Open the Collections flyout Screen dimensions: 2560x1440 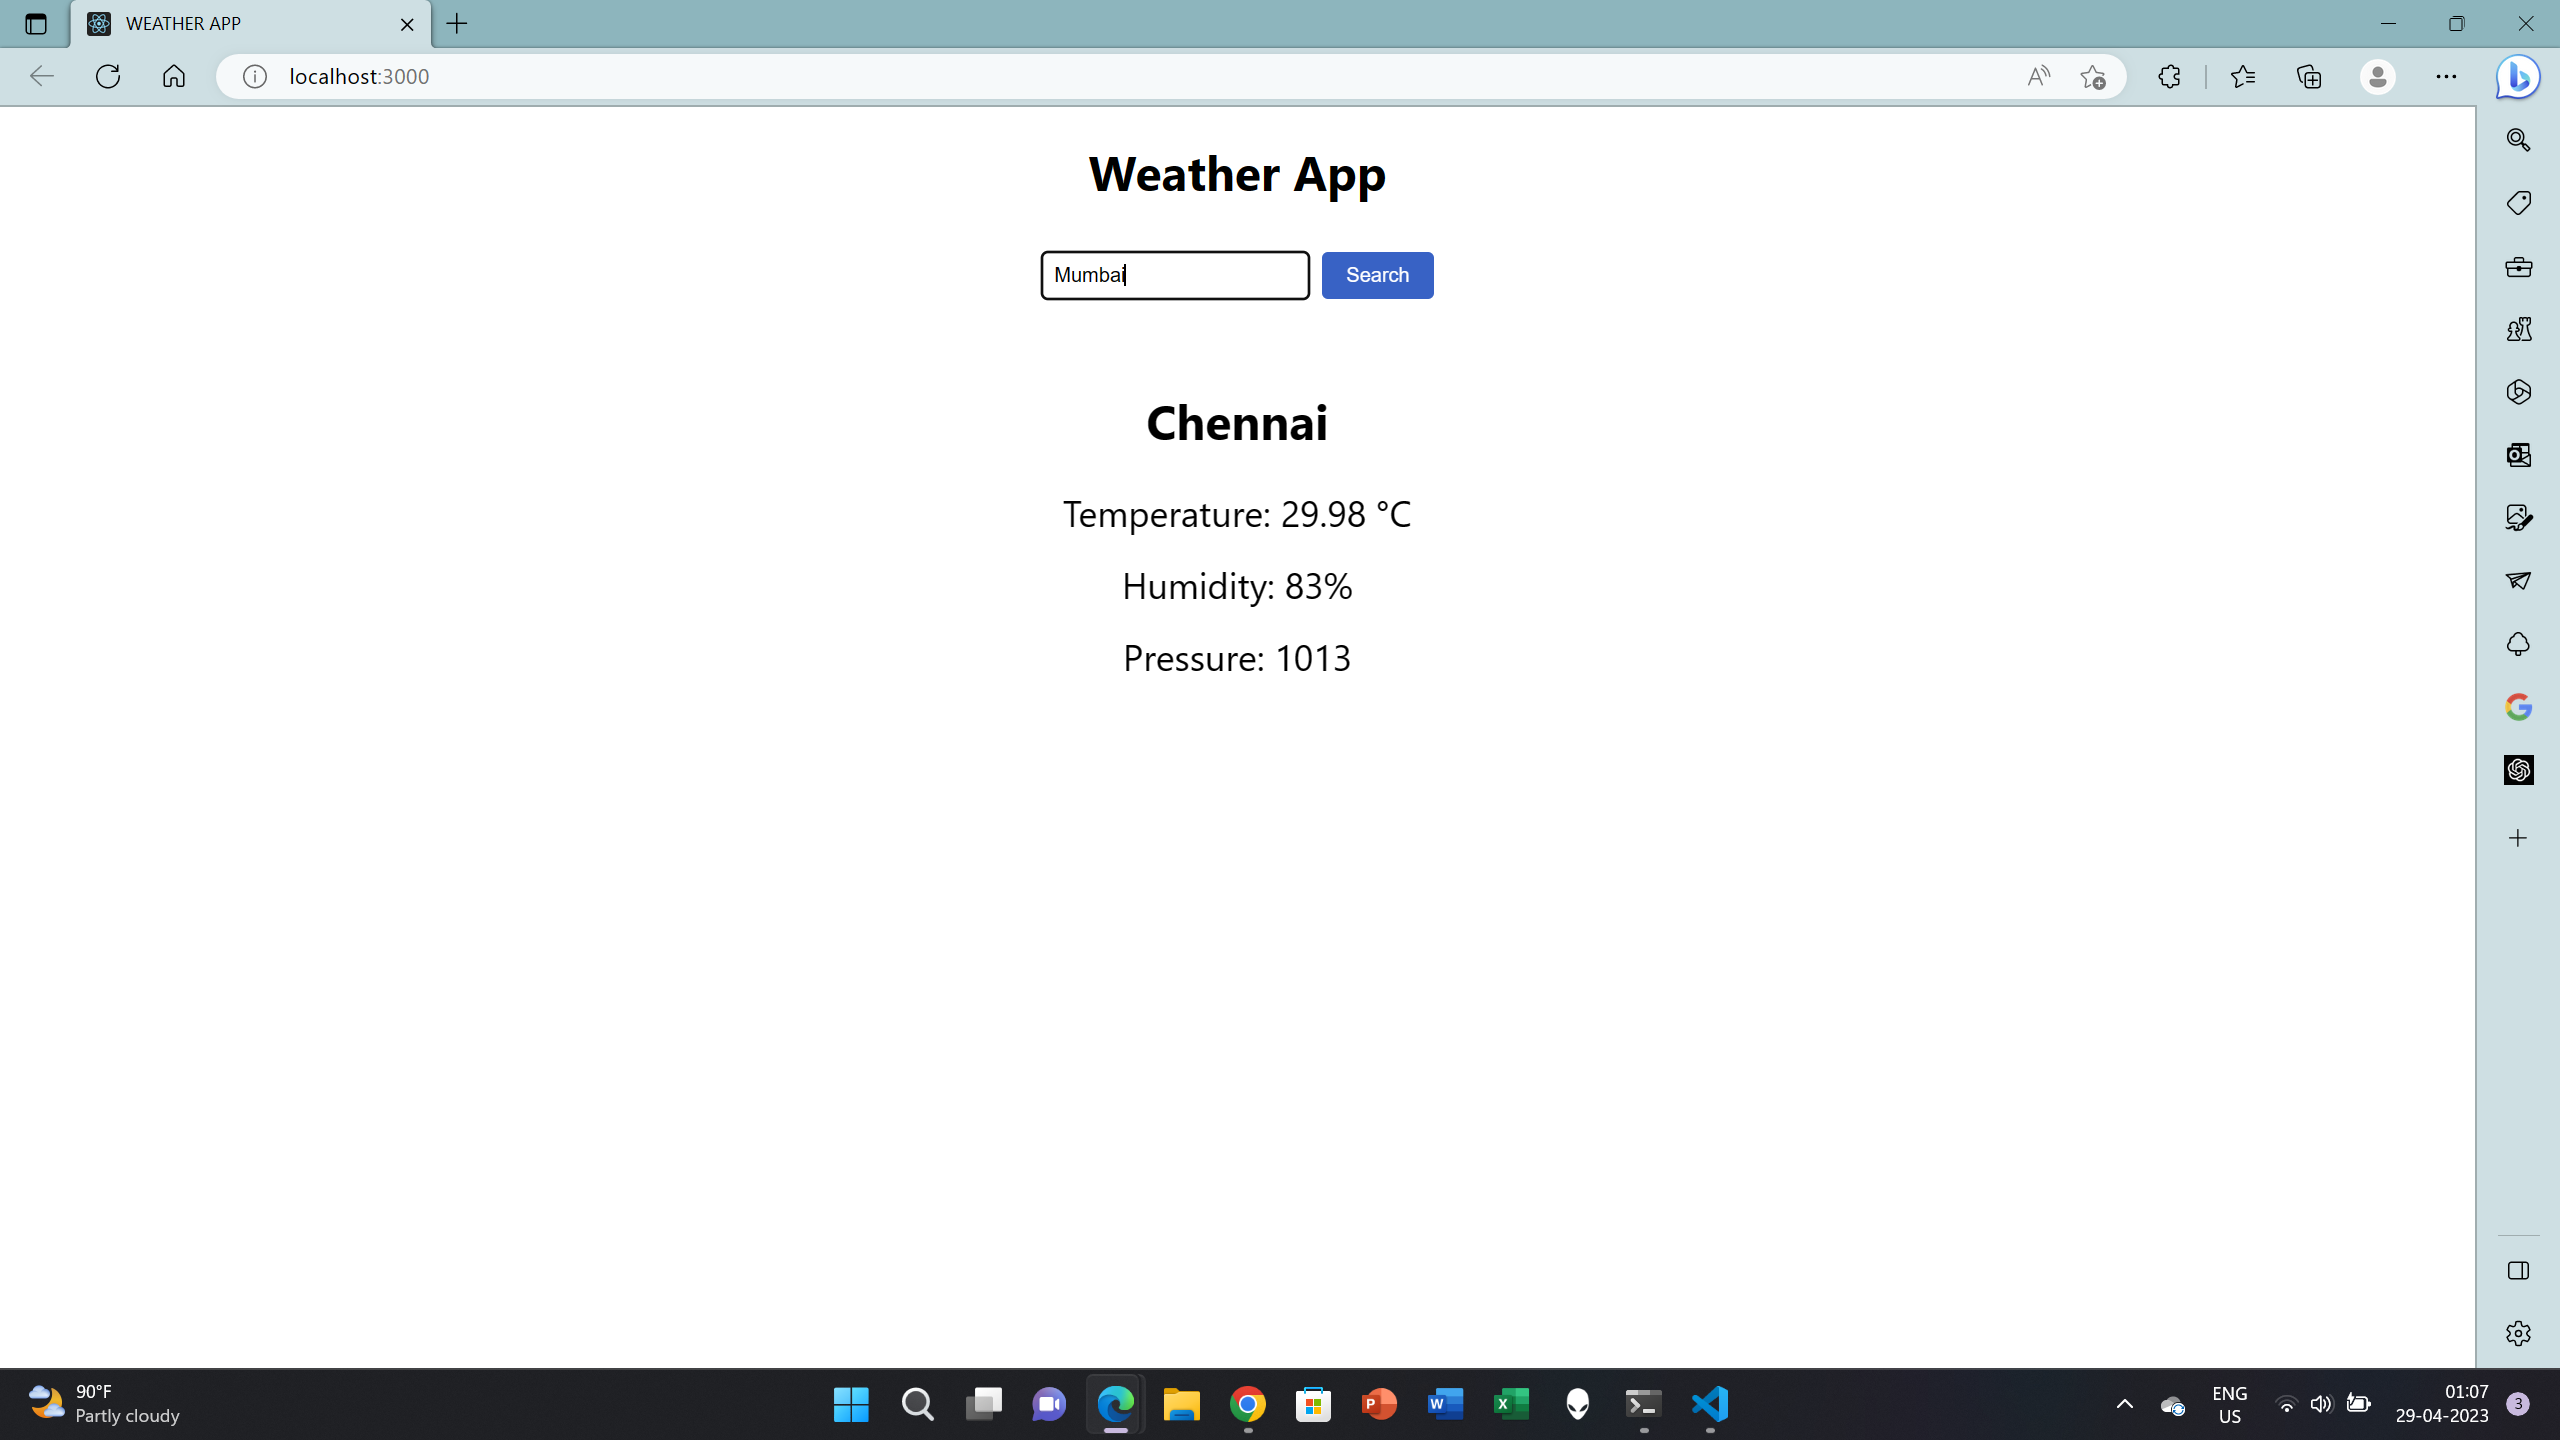coord(2309,76)
